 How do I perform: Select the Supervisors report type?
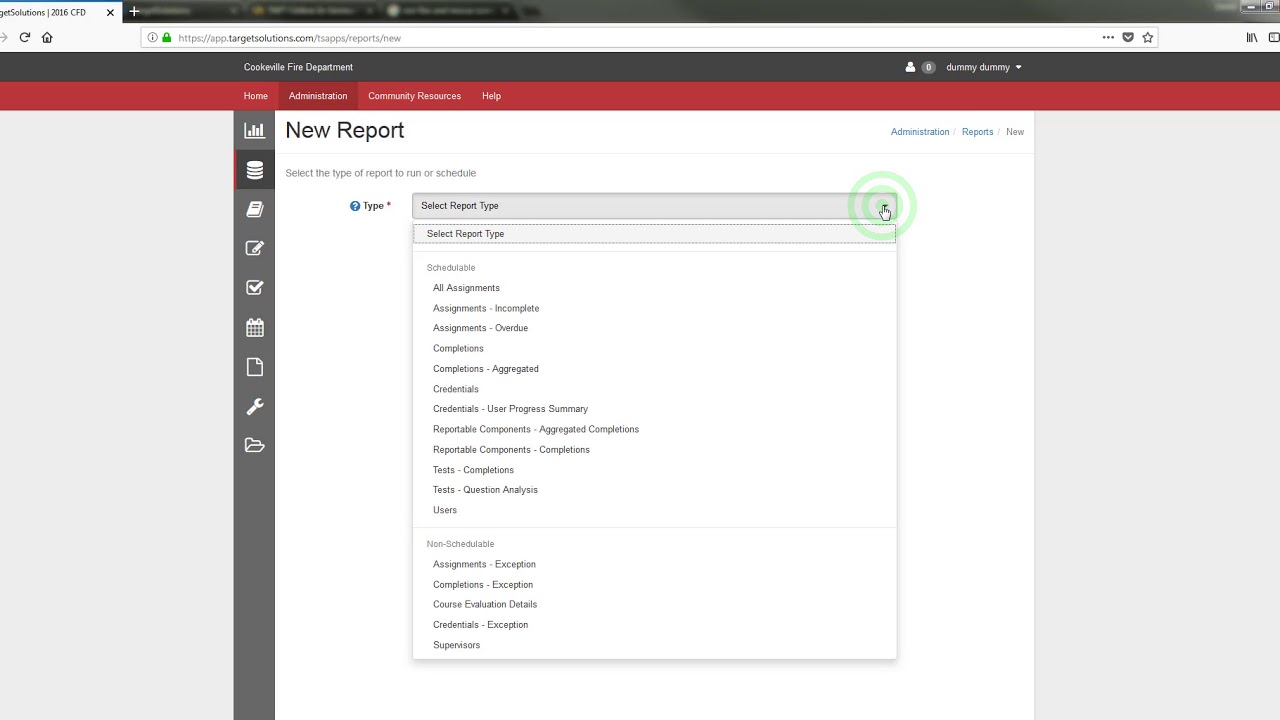click(x=655, y=645)
